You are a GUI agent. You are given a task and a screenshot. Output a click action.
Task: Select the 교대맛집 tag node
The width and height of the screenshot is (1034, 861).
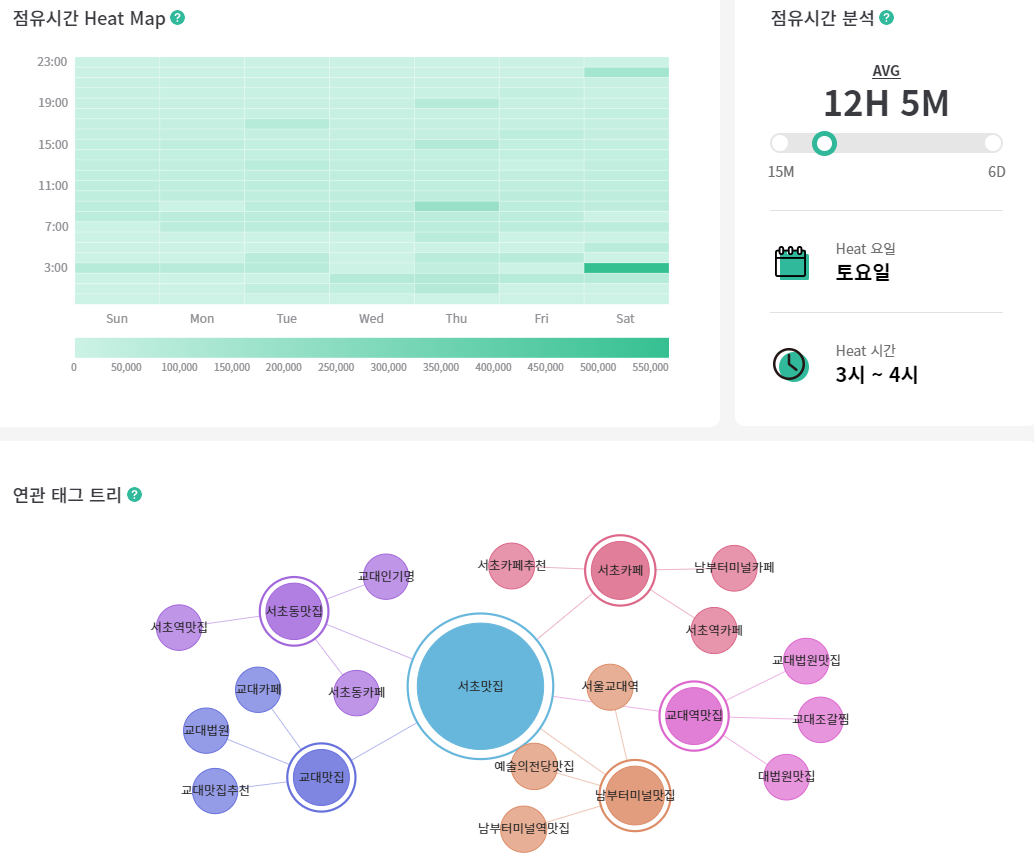coord(321,777)
